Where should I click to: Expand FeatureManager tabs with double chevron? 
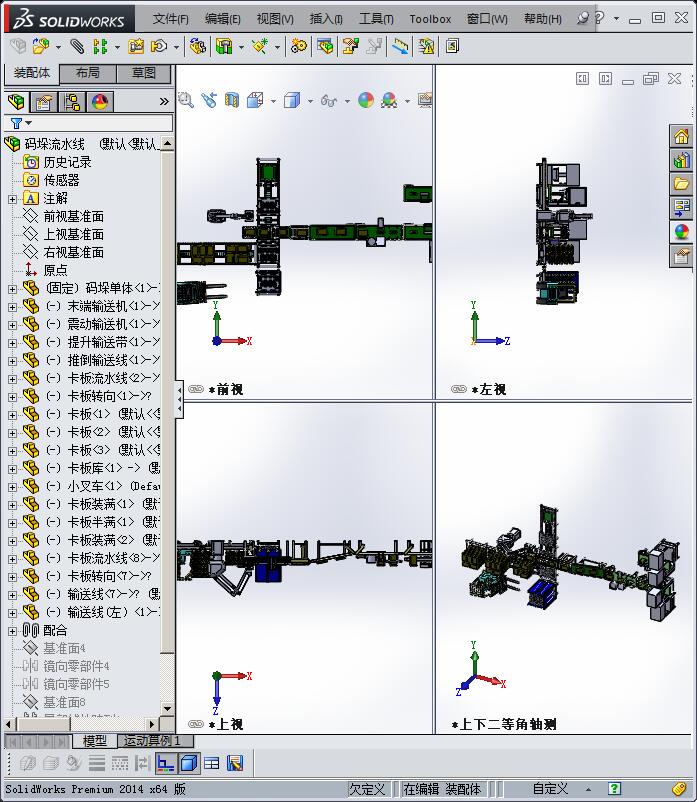point(164,101)
